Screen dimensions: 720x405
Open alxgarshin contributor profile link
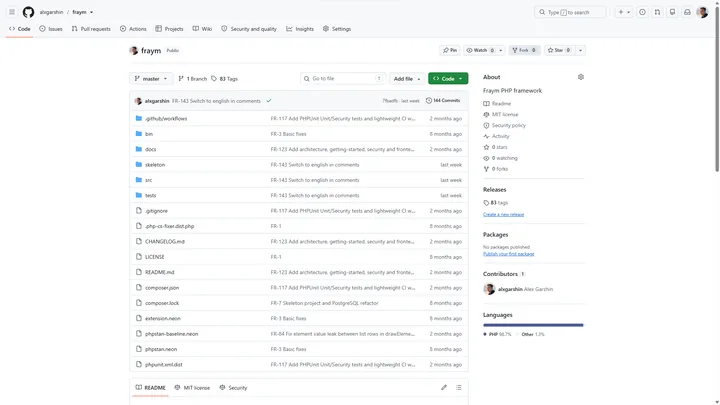coord(510,289)
